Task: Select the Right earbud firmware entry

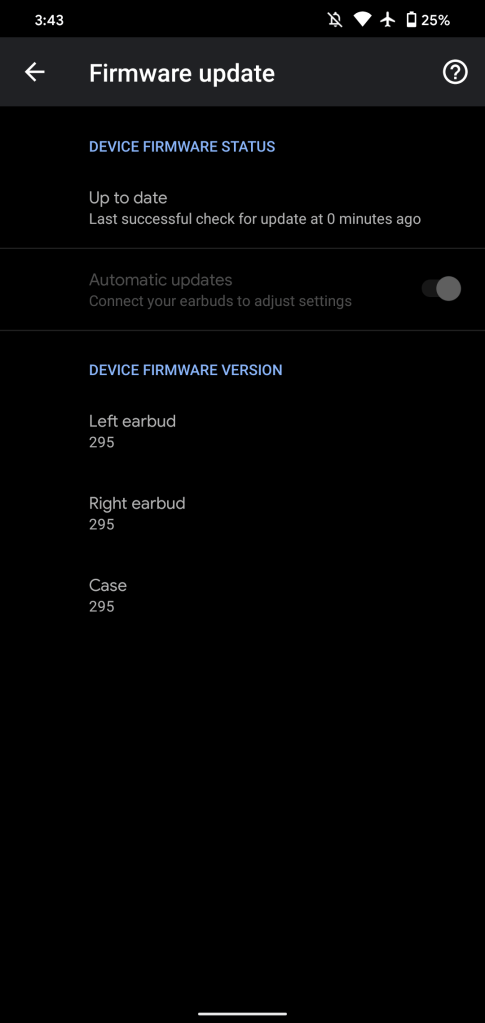Action: pos(242,513)
